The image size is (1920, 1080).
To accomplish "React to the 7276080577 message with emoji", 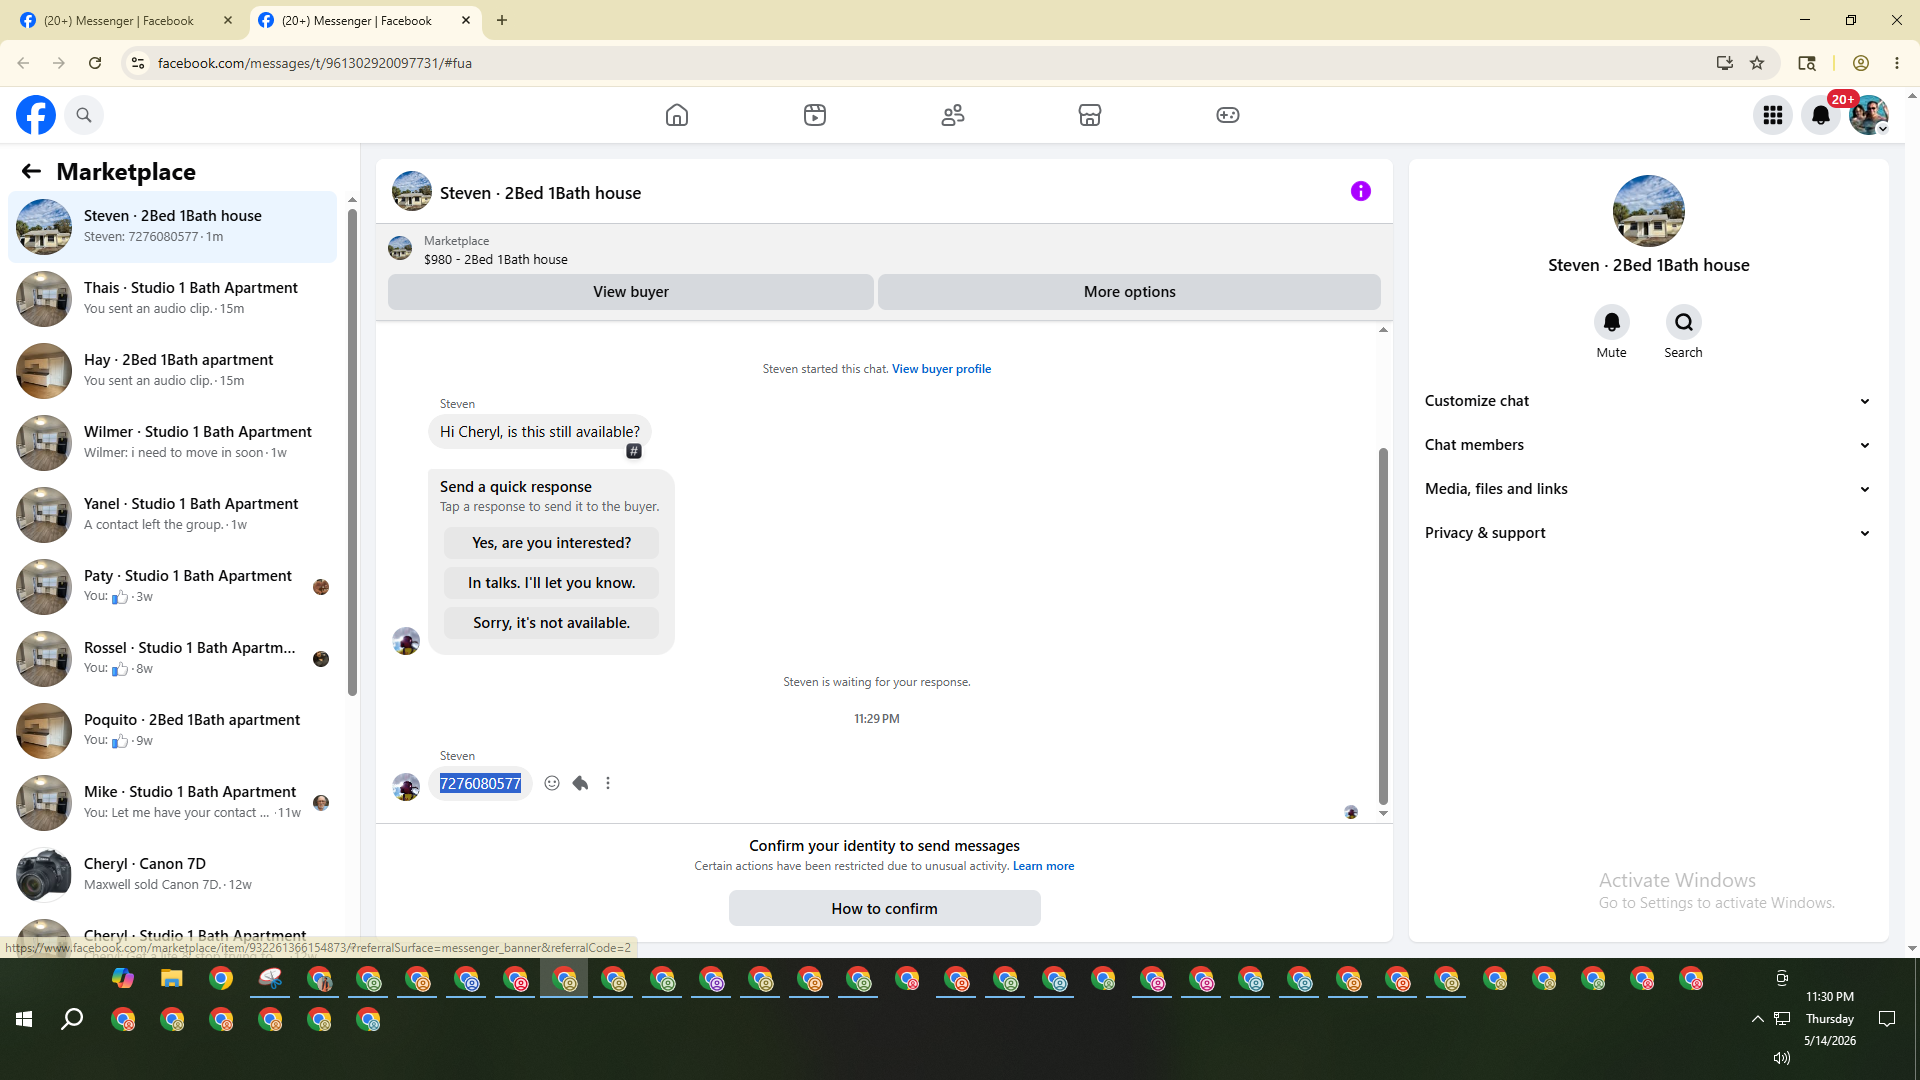I will pyautogui.click(x=552, y=783).
